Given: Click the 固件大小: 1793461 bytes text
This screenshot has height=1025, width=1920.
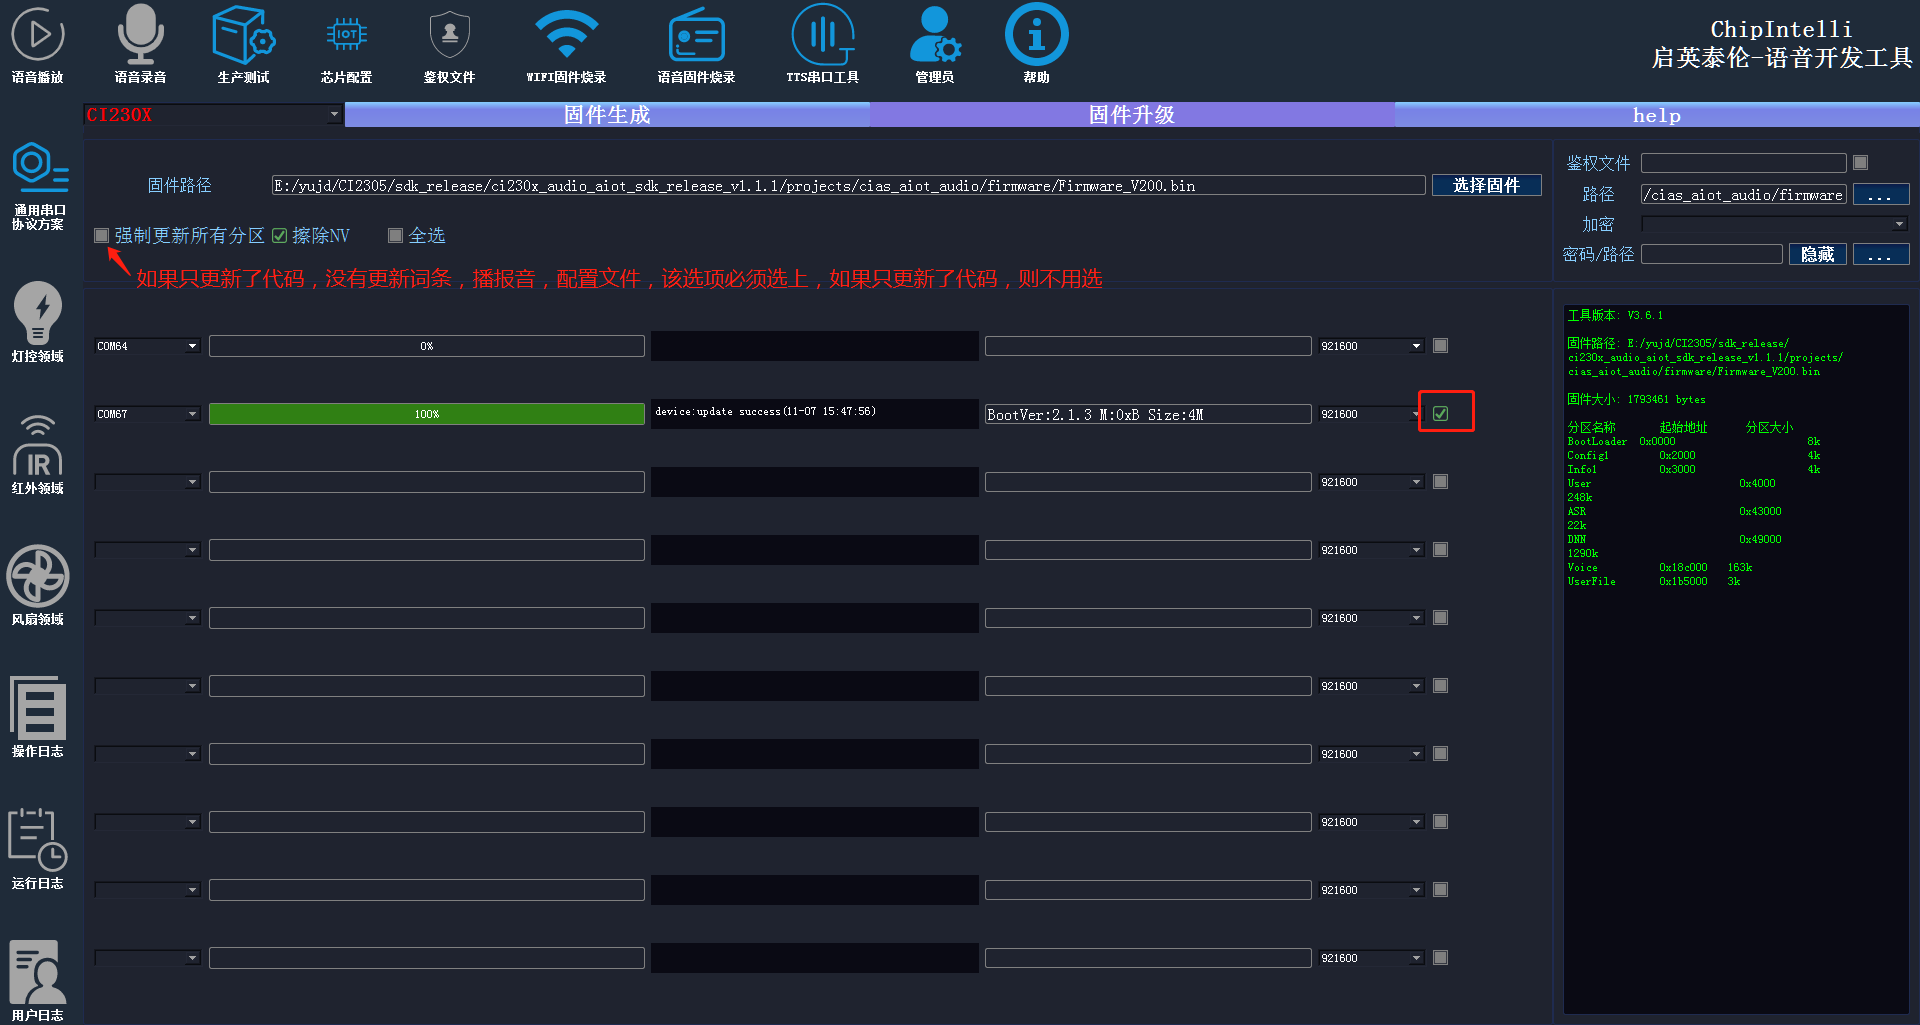Looking at the screenshot, I should 1636,399.
